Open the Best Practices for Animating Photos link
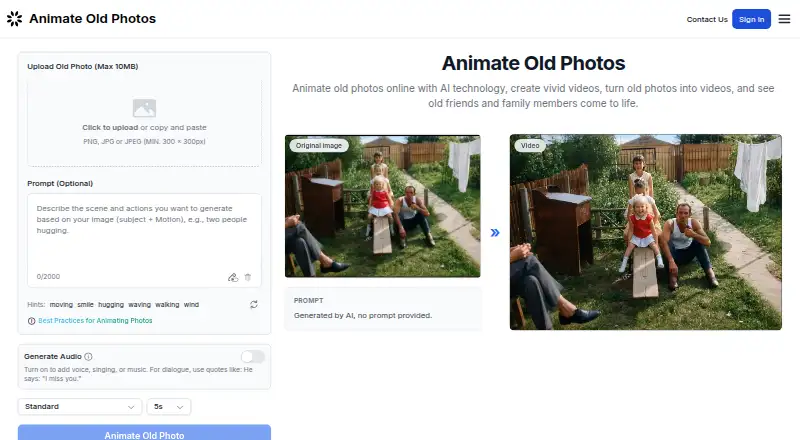800x440 pixels. click(95, 321)
